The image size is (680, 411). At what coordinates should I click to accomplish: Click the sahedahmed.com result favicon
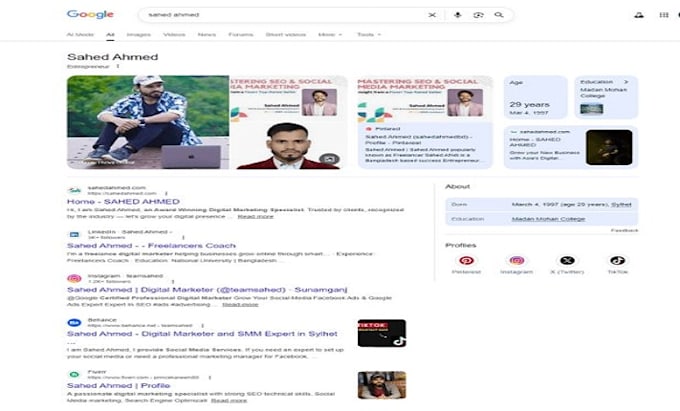[x=75, y=190]
